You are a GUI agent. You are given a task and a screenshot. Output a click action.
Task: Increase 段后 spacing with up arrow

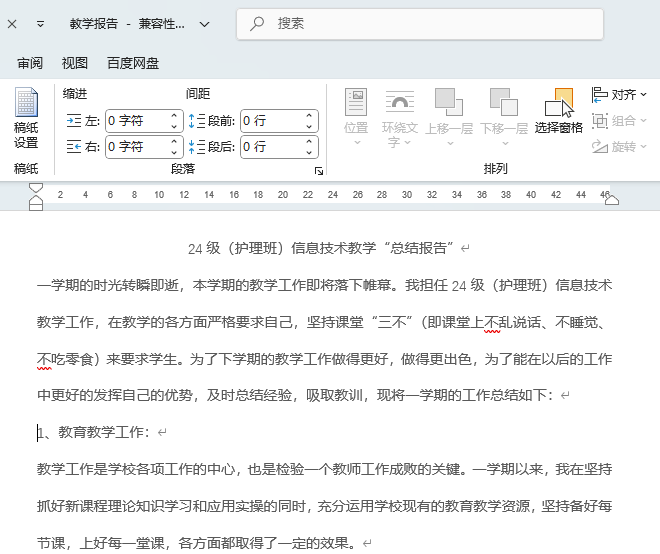[x=309, y=141]
